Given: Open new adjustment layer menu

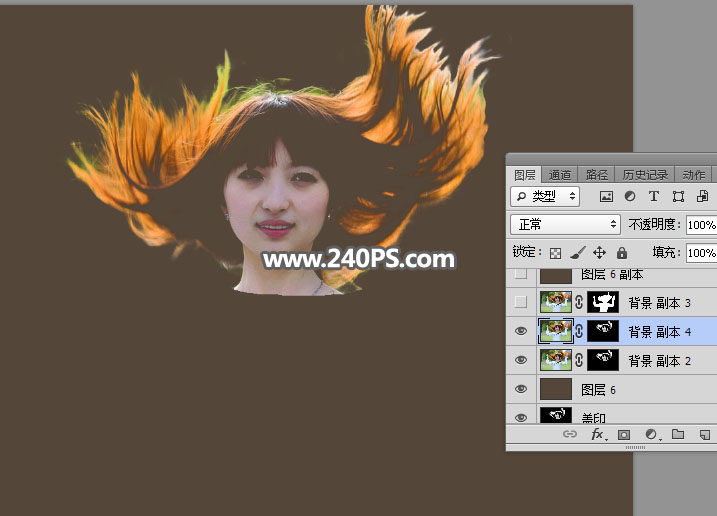Looking at the screenshot, I should (x=651, y=435).
